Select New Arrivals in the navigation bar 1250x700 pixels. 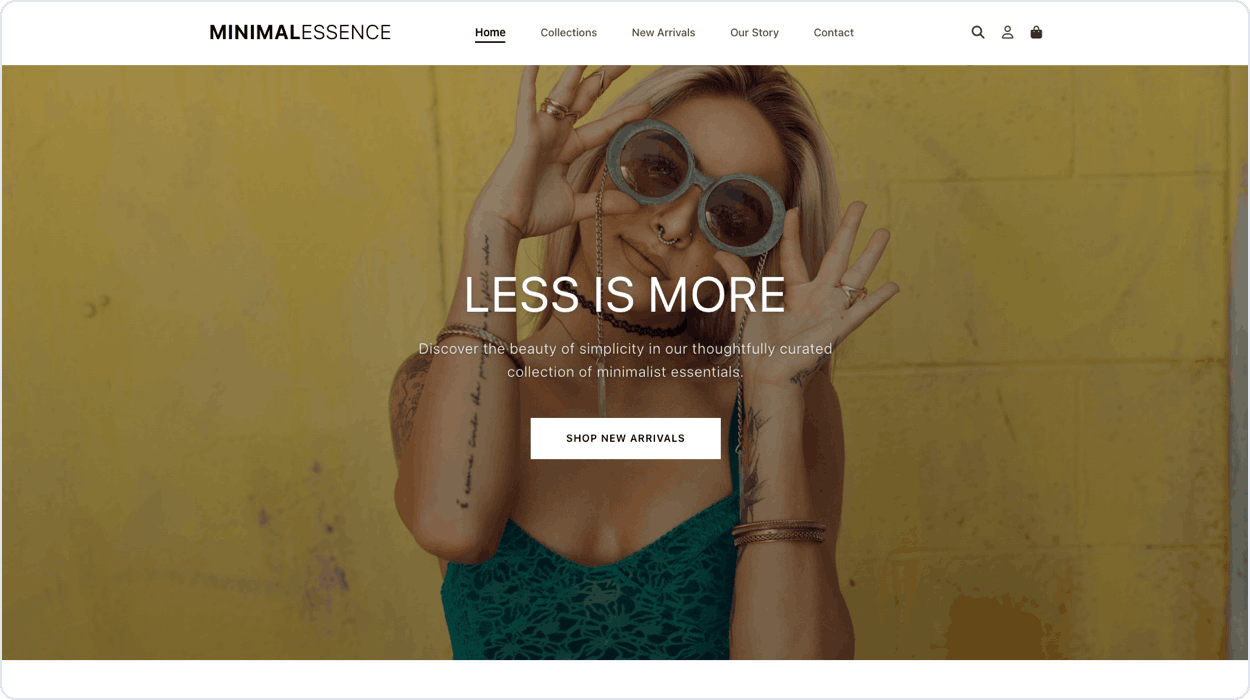click(x=663, y=32)
